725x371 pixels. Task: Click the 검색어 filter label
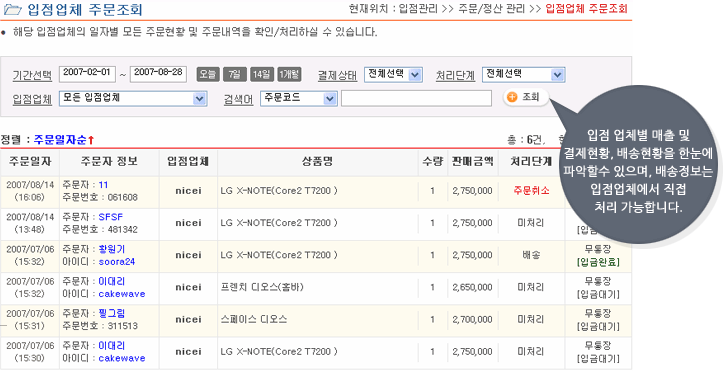239,99
